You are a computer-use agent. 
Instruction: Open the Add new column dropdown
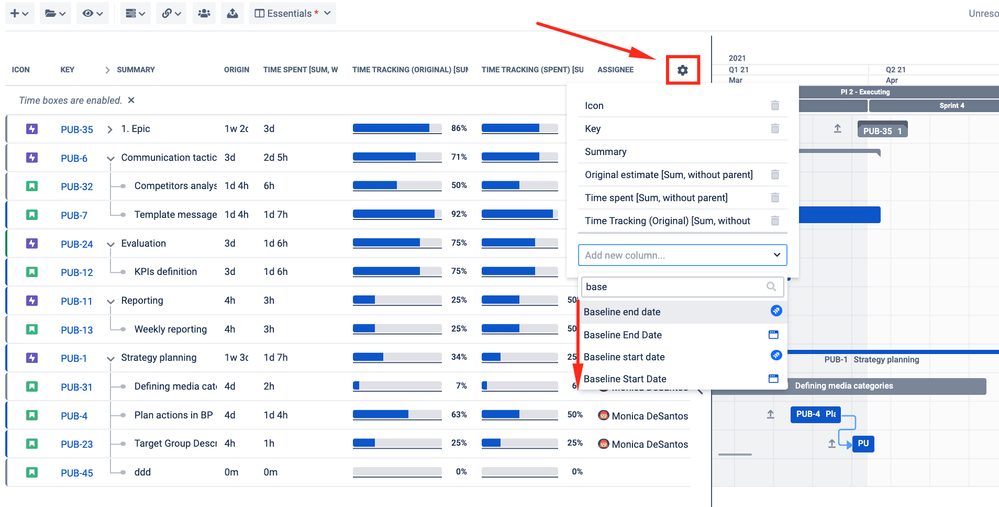coord(682,255)
